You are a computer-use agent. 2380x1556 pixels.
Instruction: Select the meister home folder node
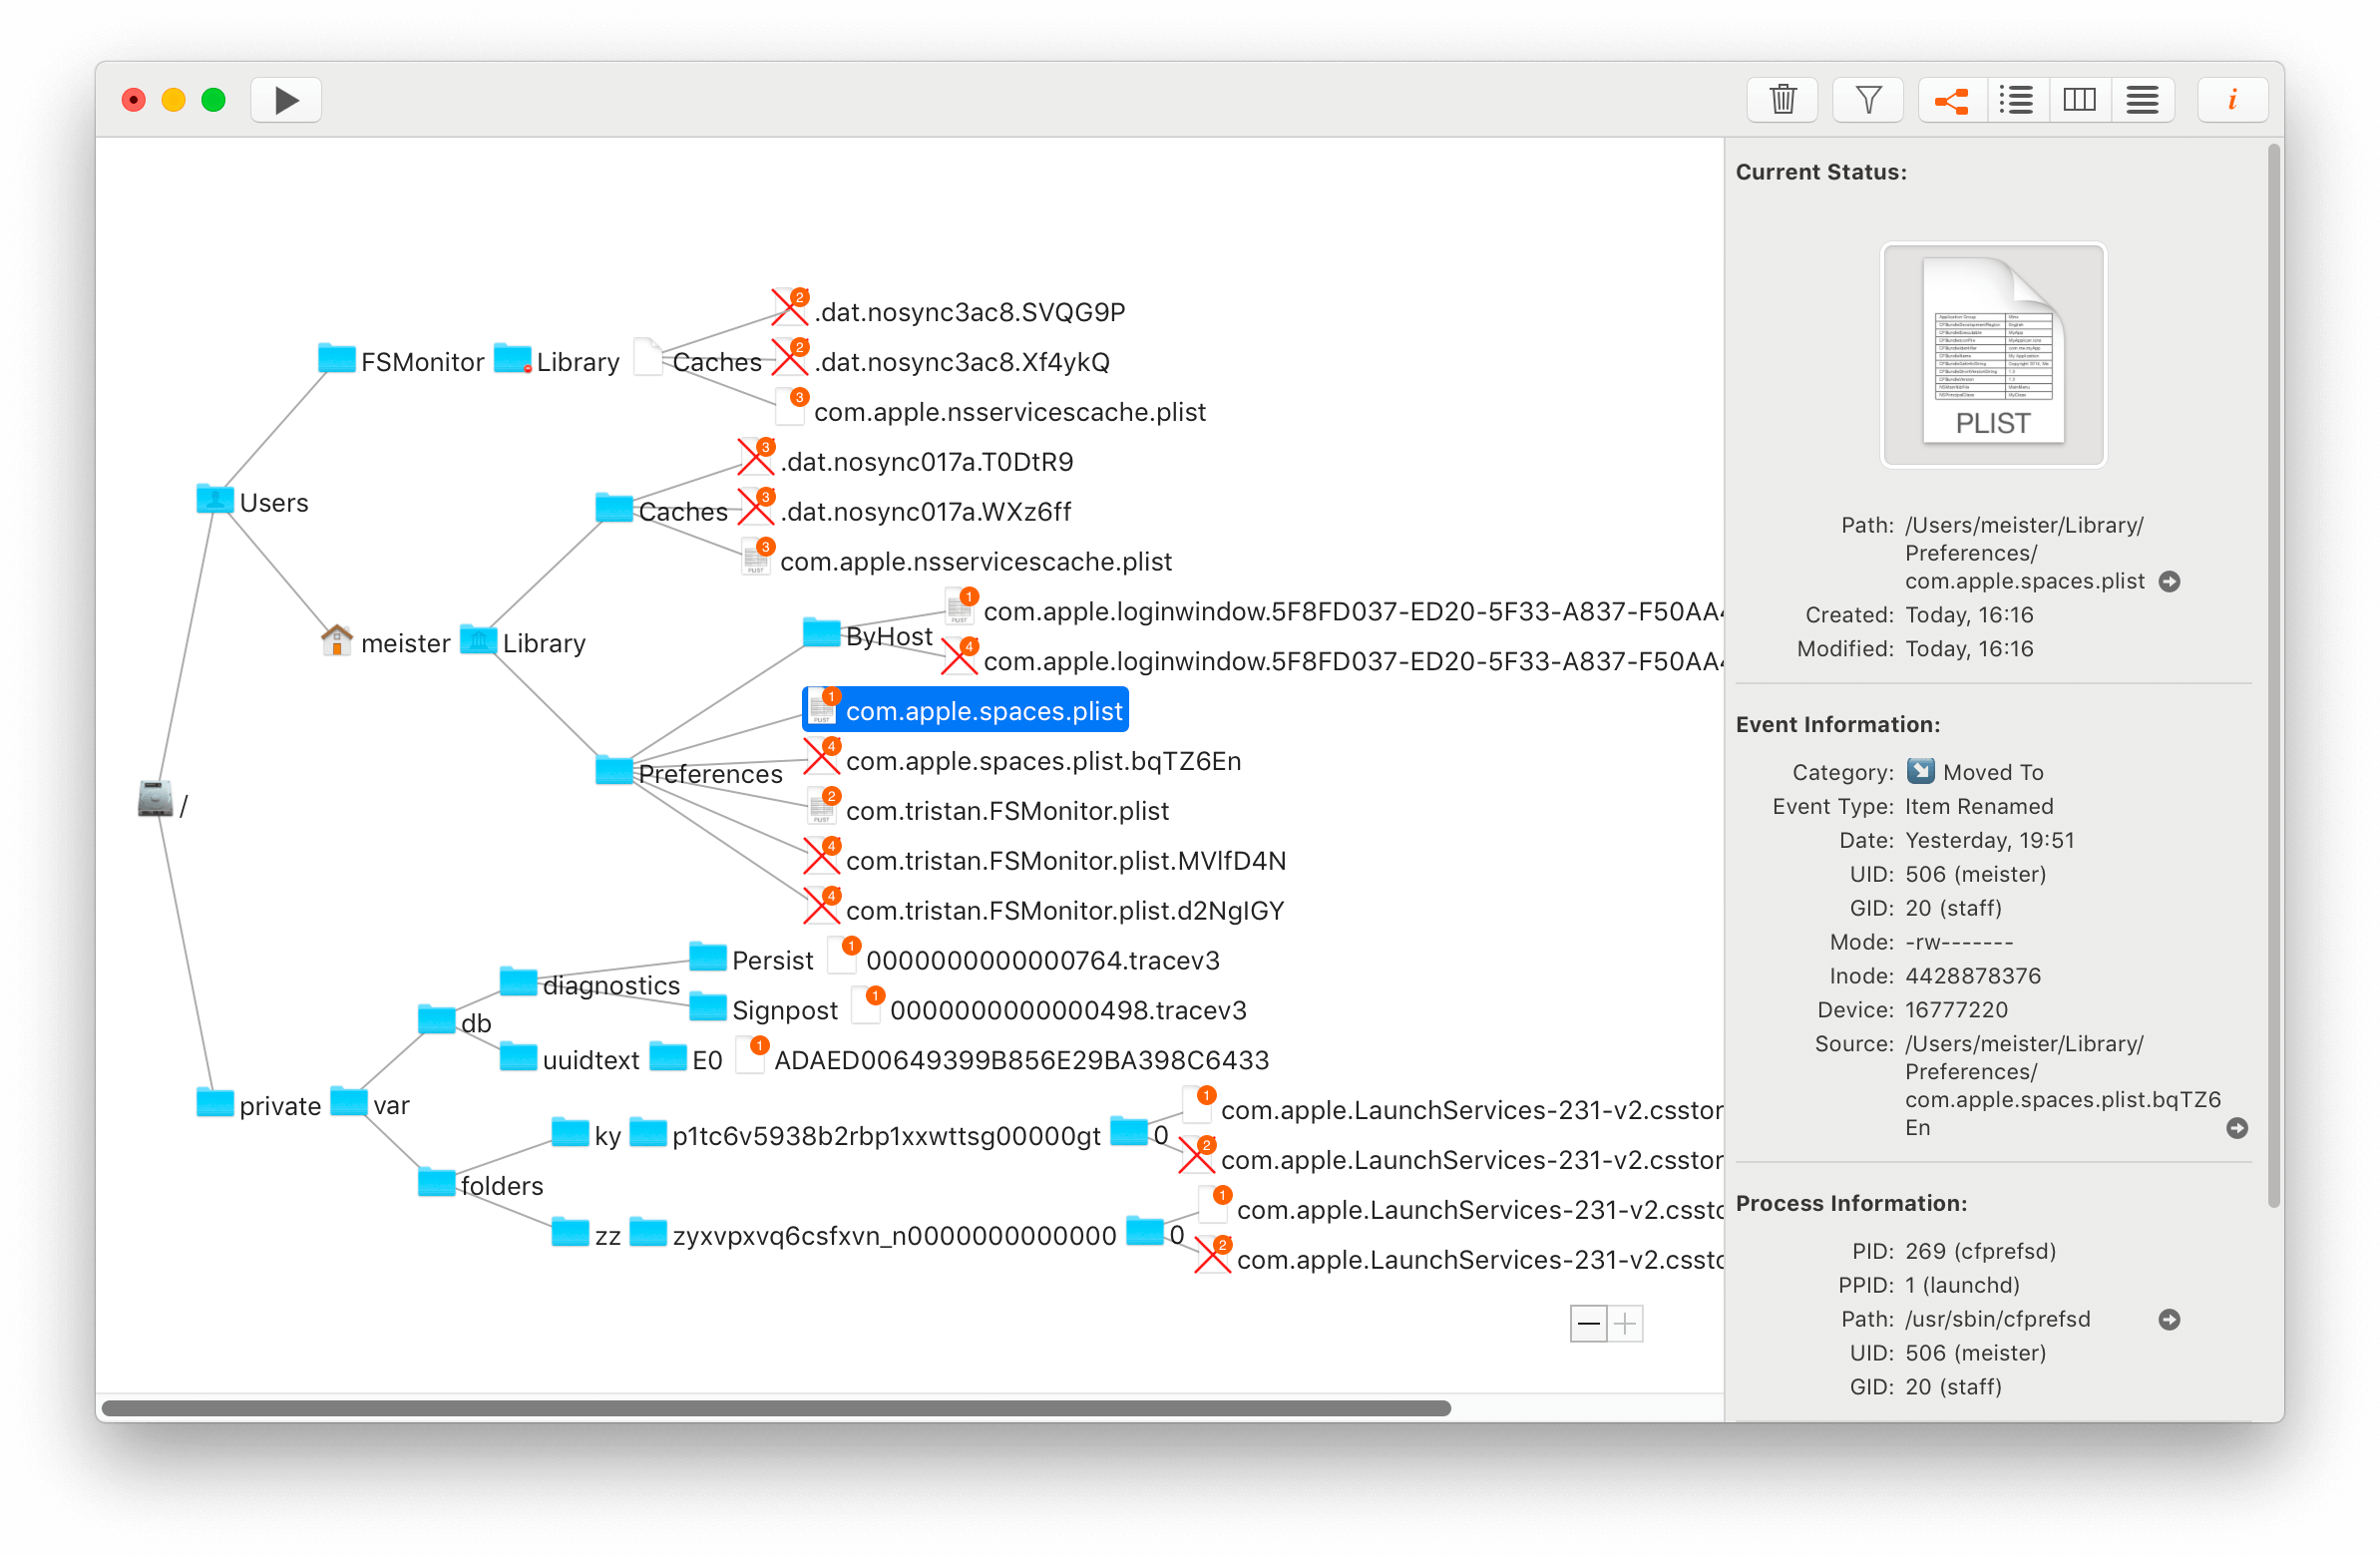point(403,643)
